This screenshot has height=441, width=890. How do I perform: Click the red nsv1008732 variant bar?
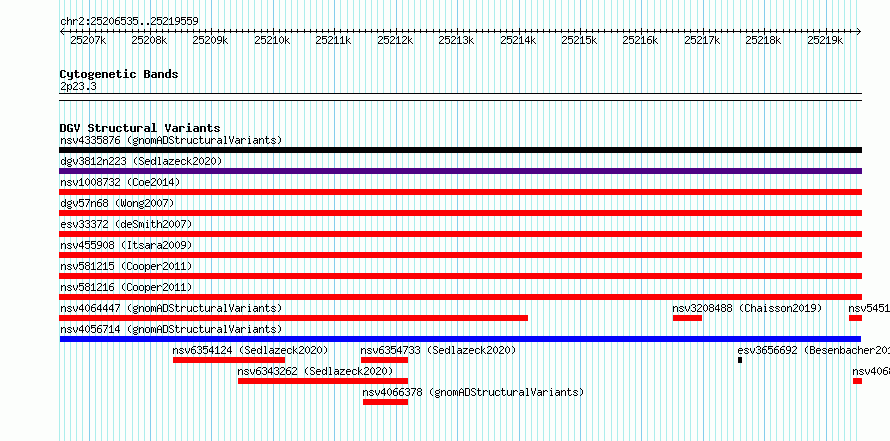pos(460,192)
